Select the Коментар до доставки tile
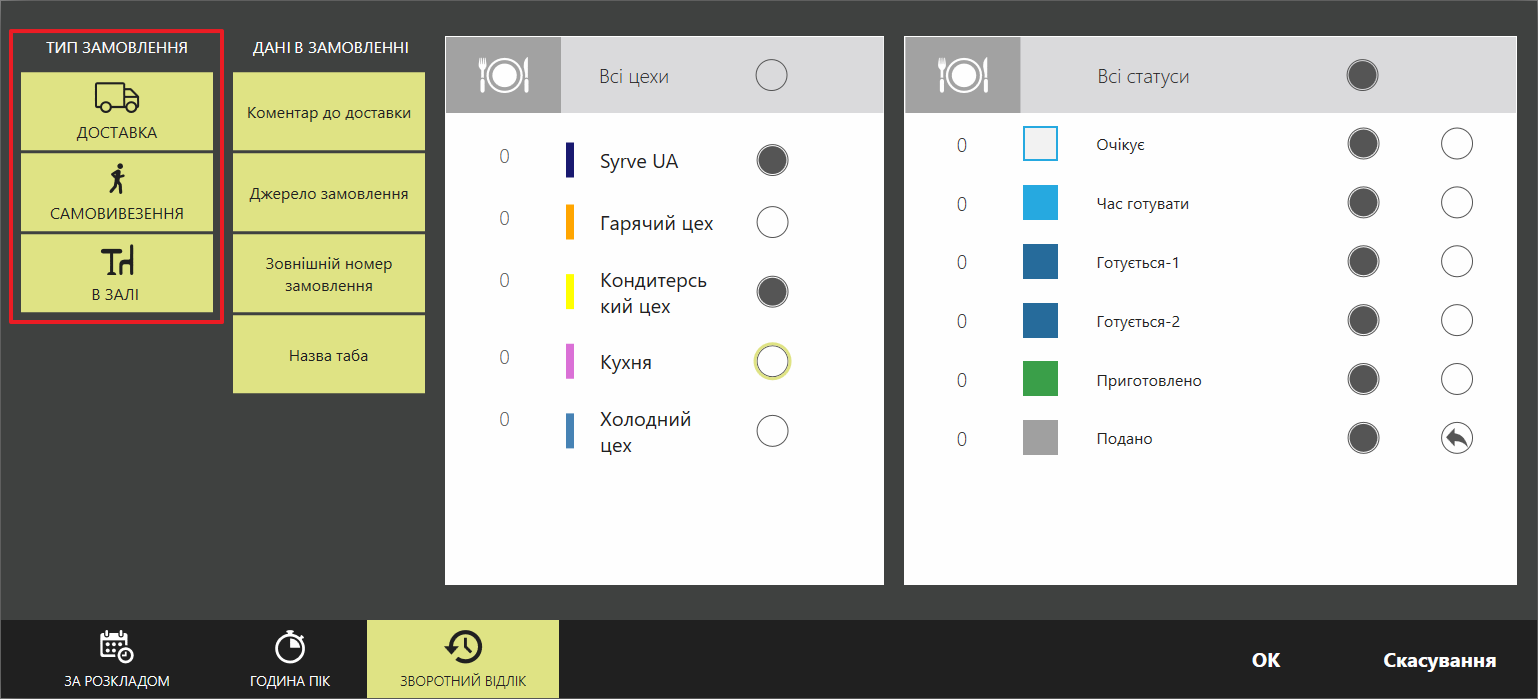The height and width of the screenshot is (699, 1538). click(x=329, y=112)
